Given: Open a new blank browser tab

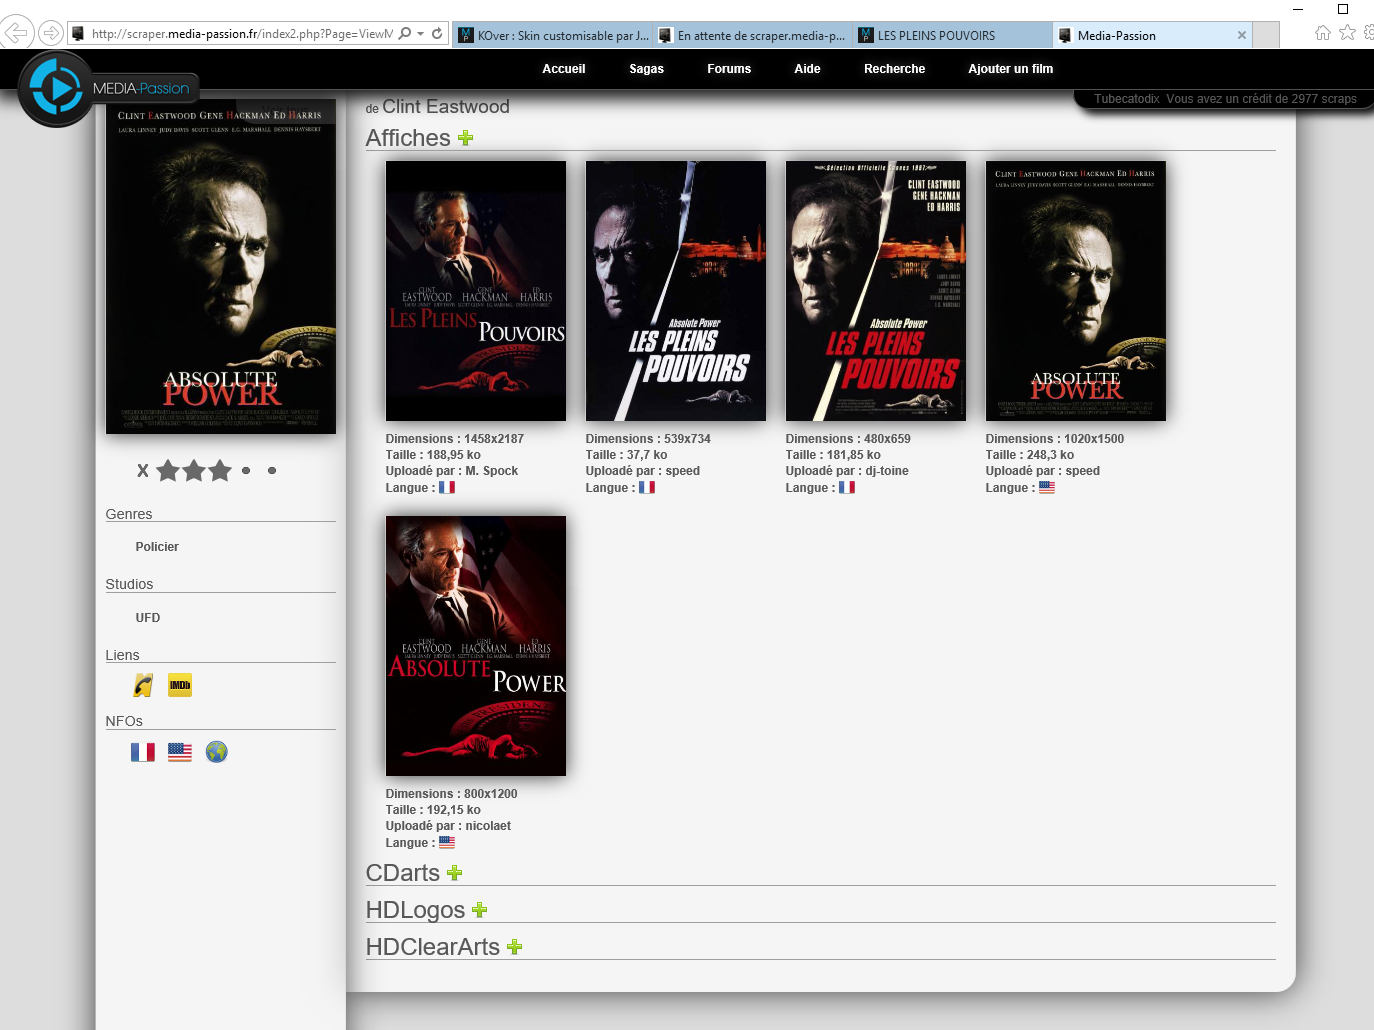Looking at the screenshot, I should pos(1267,35).
